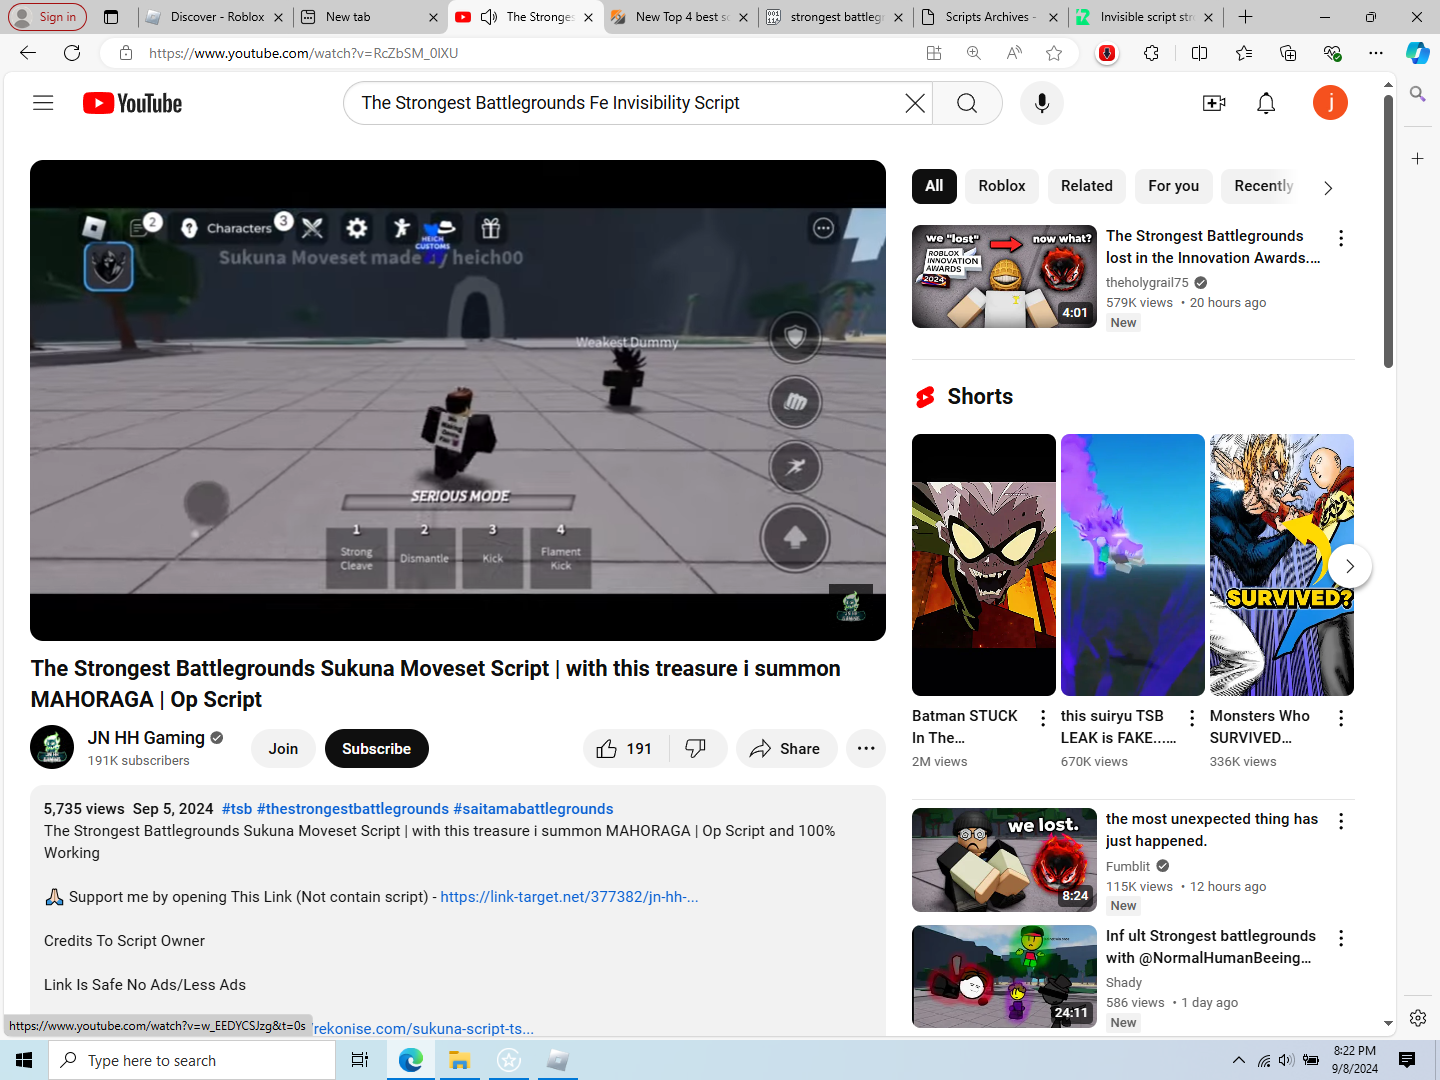Open Edge split screen icon

pyautogui.click(x=1199, y=53)
